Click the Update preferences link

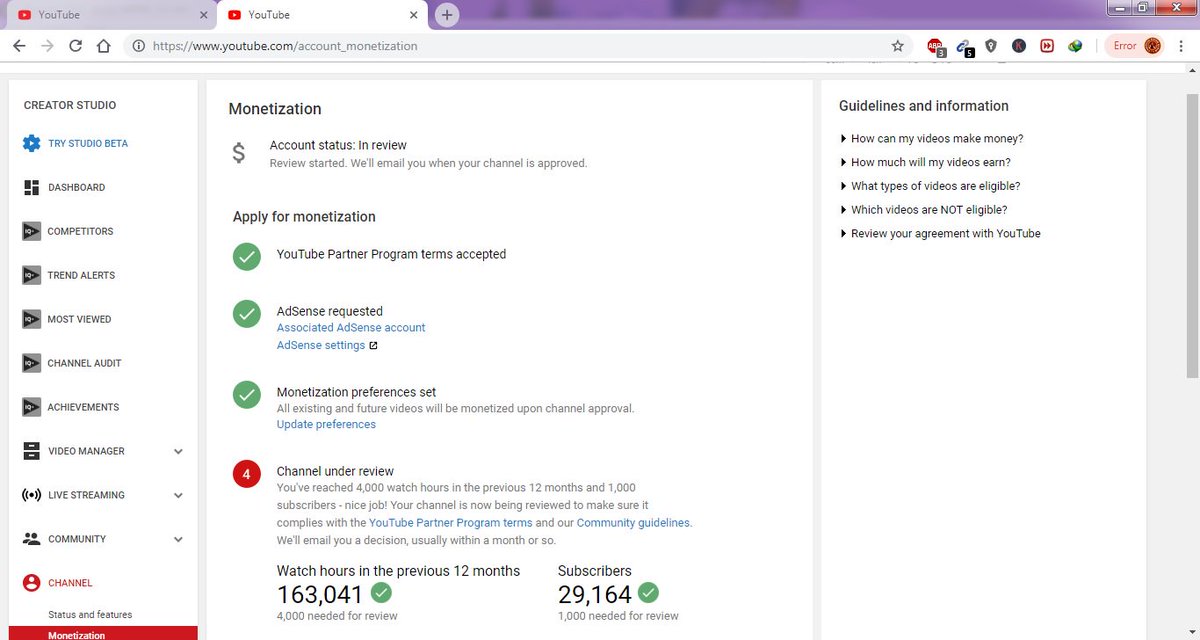[x=326, y=425]
